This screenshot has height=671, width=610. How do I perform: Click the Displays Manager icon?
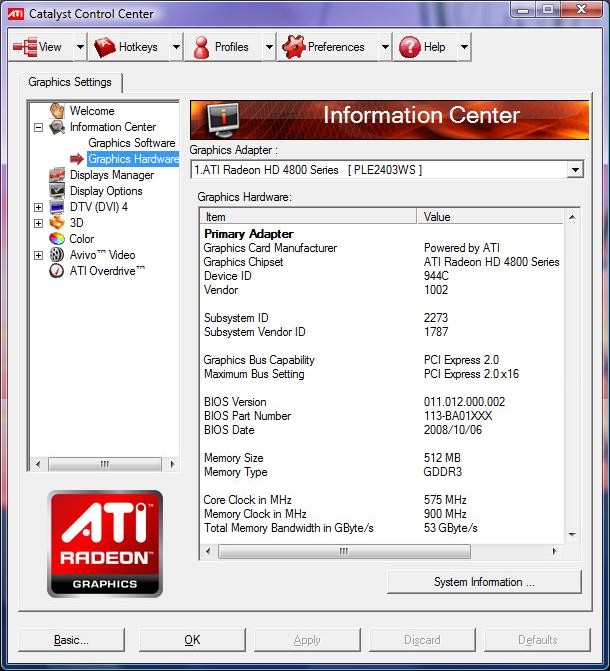[x=57, y=175]
